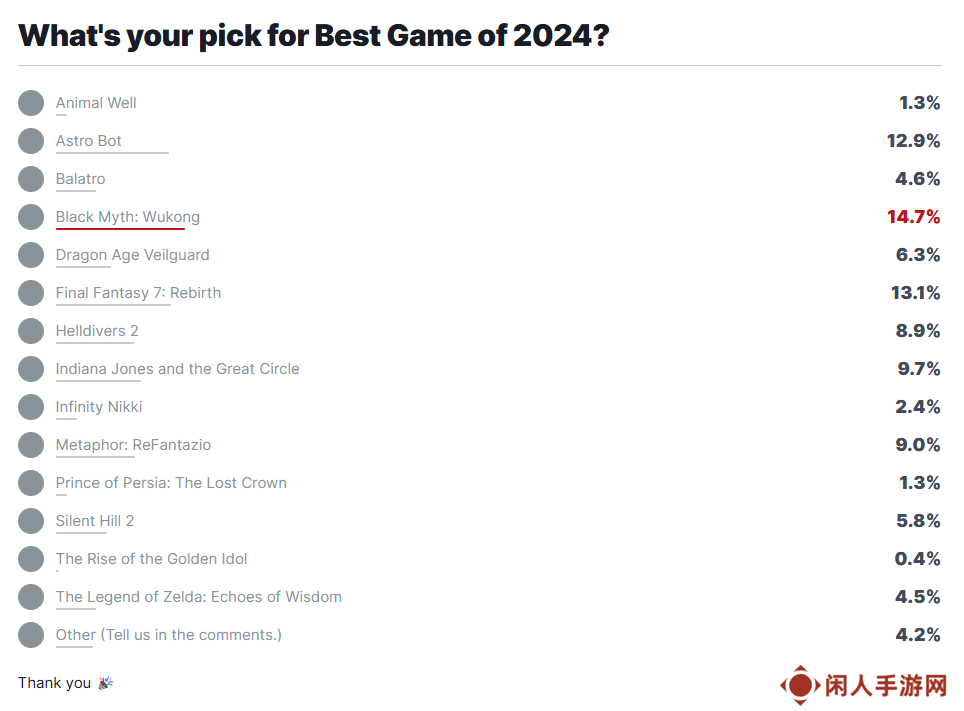The height and width of the screenshot is (711, 964).
Task: Choose the Astro Bot radio circle
Action: pos(31,141)
